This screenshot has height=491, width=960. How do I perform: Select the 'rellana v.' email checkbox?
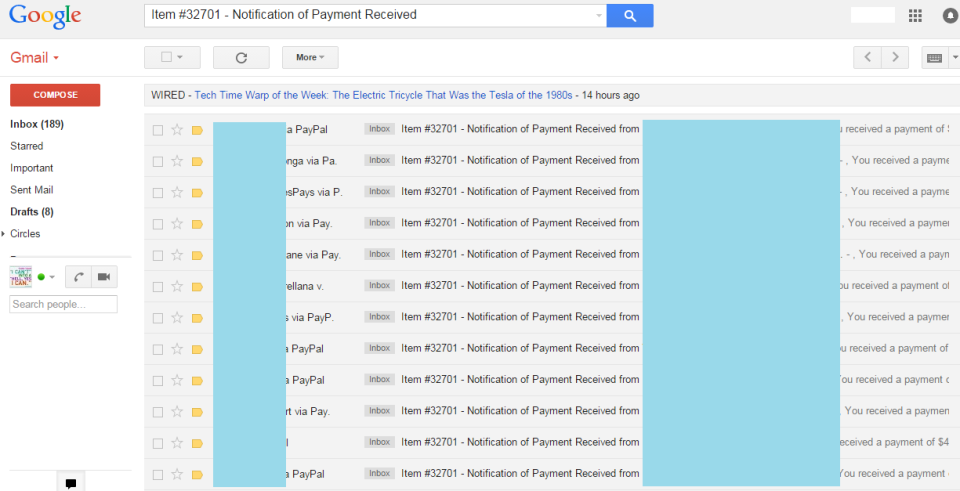(x=158, y=287)
